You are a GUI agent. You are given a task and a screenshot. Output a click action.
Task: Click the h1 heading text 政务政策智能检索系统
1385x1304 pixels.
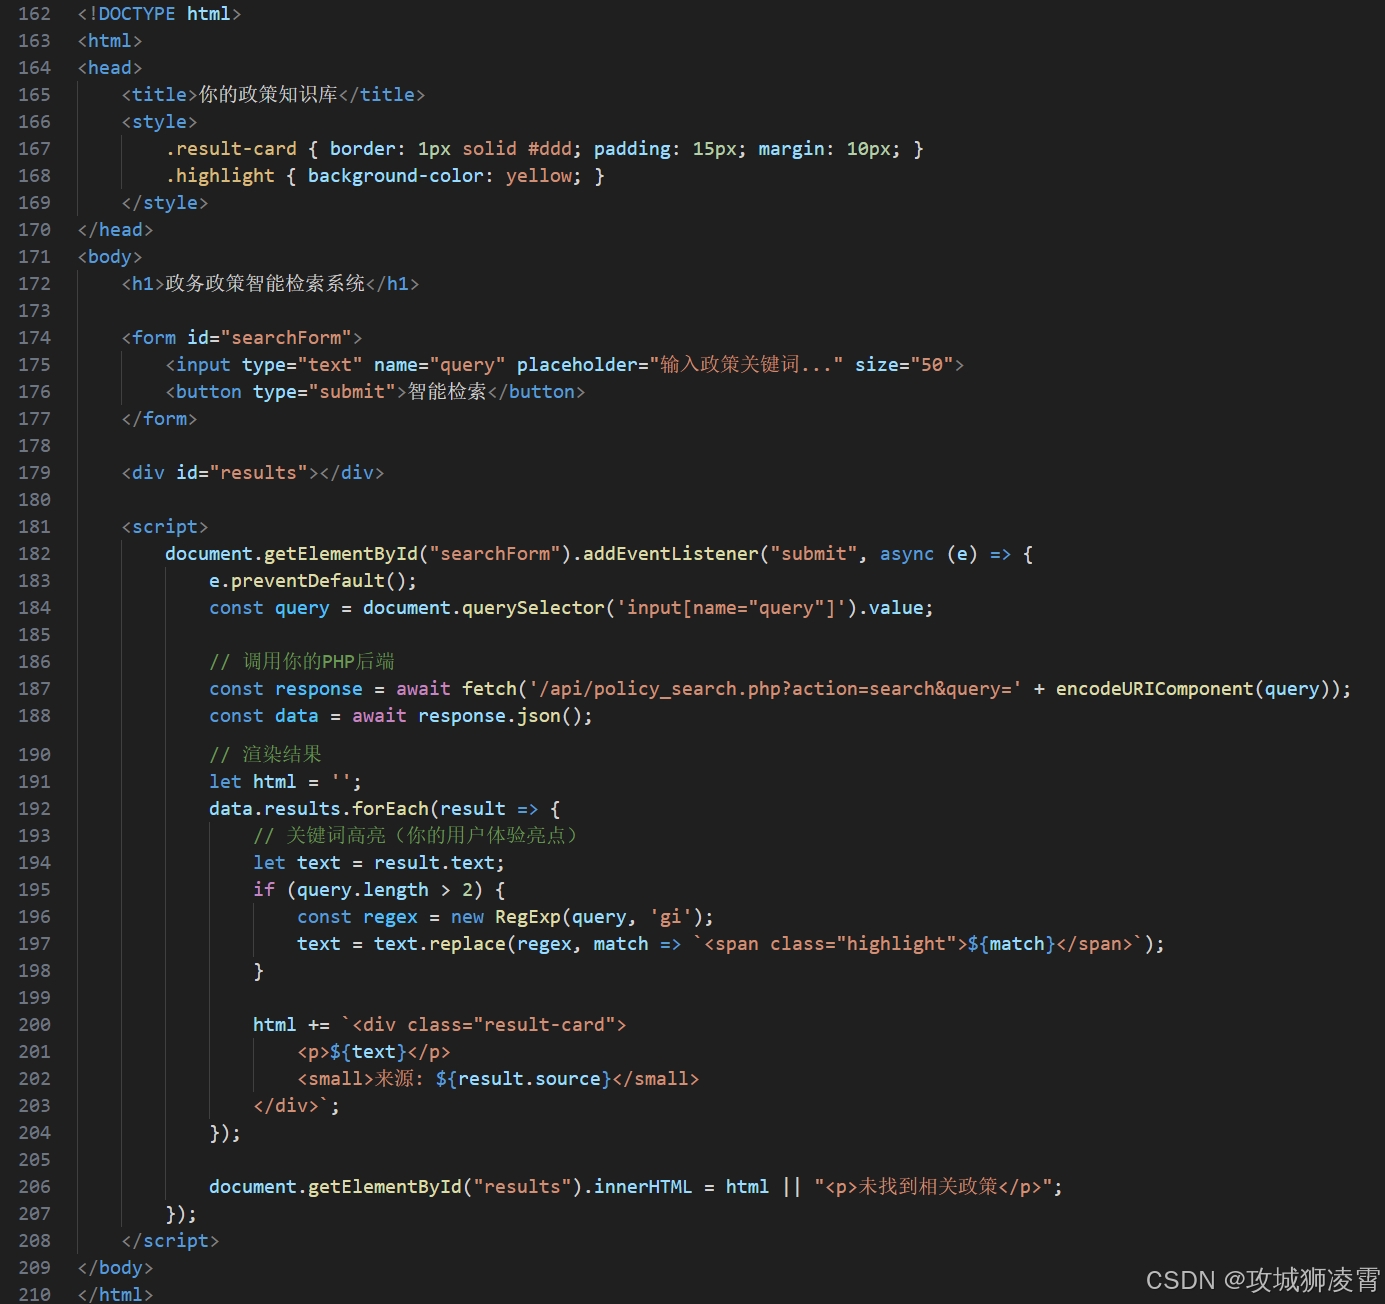pyautogui.click(x=265, y=284)
